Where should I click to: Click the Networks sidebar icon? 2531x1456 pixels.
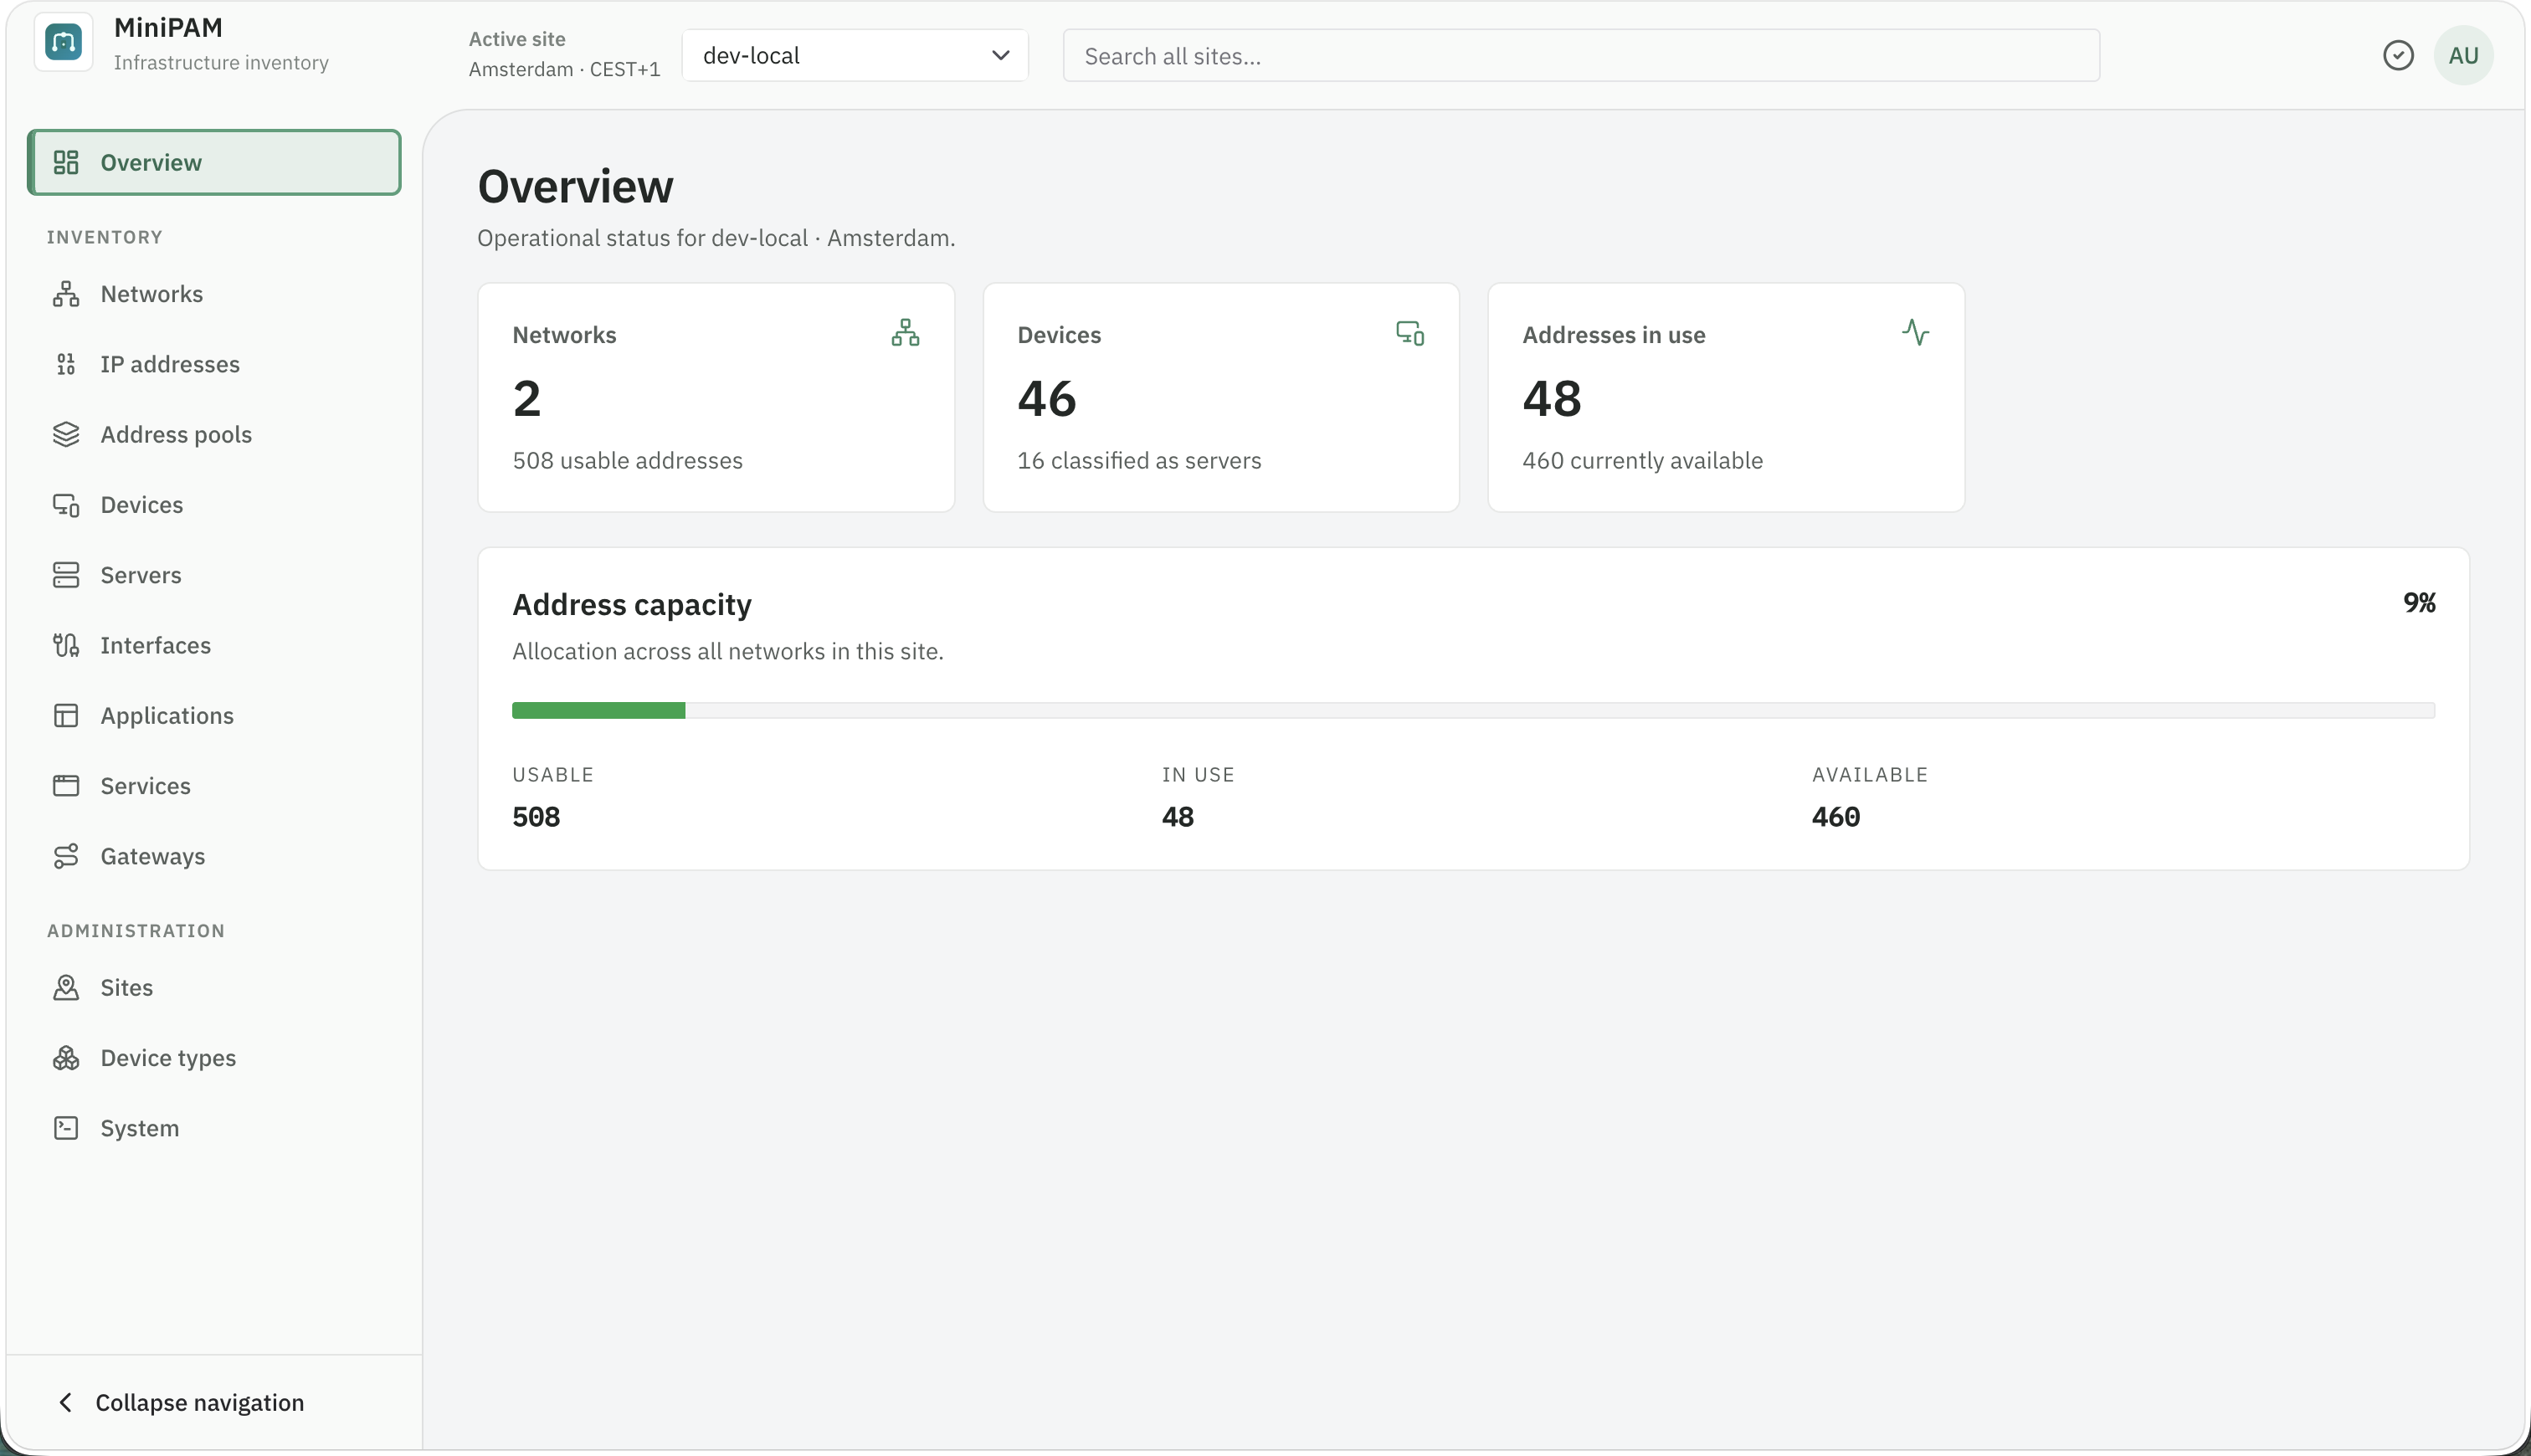coord(66,294)
